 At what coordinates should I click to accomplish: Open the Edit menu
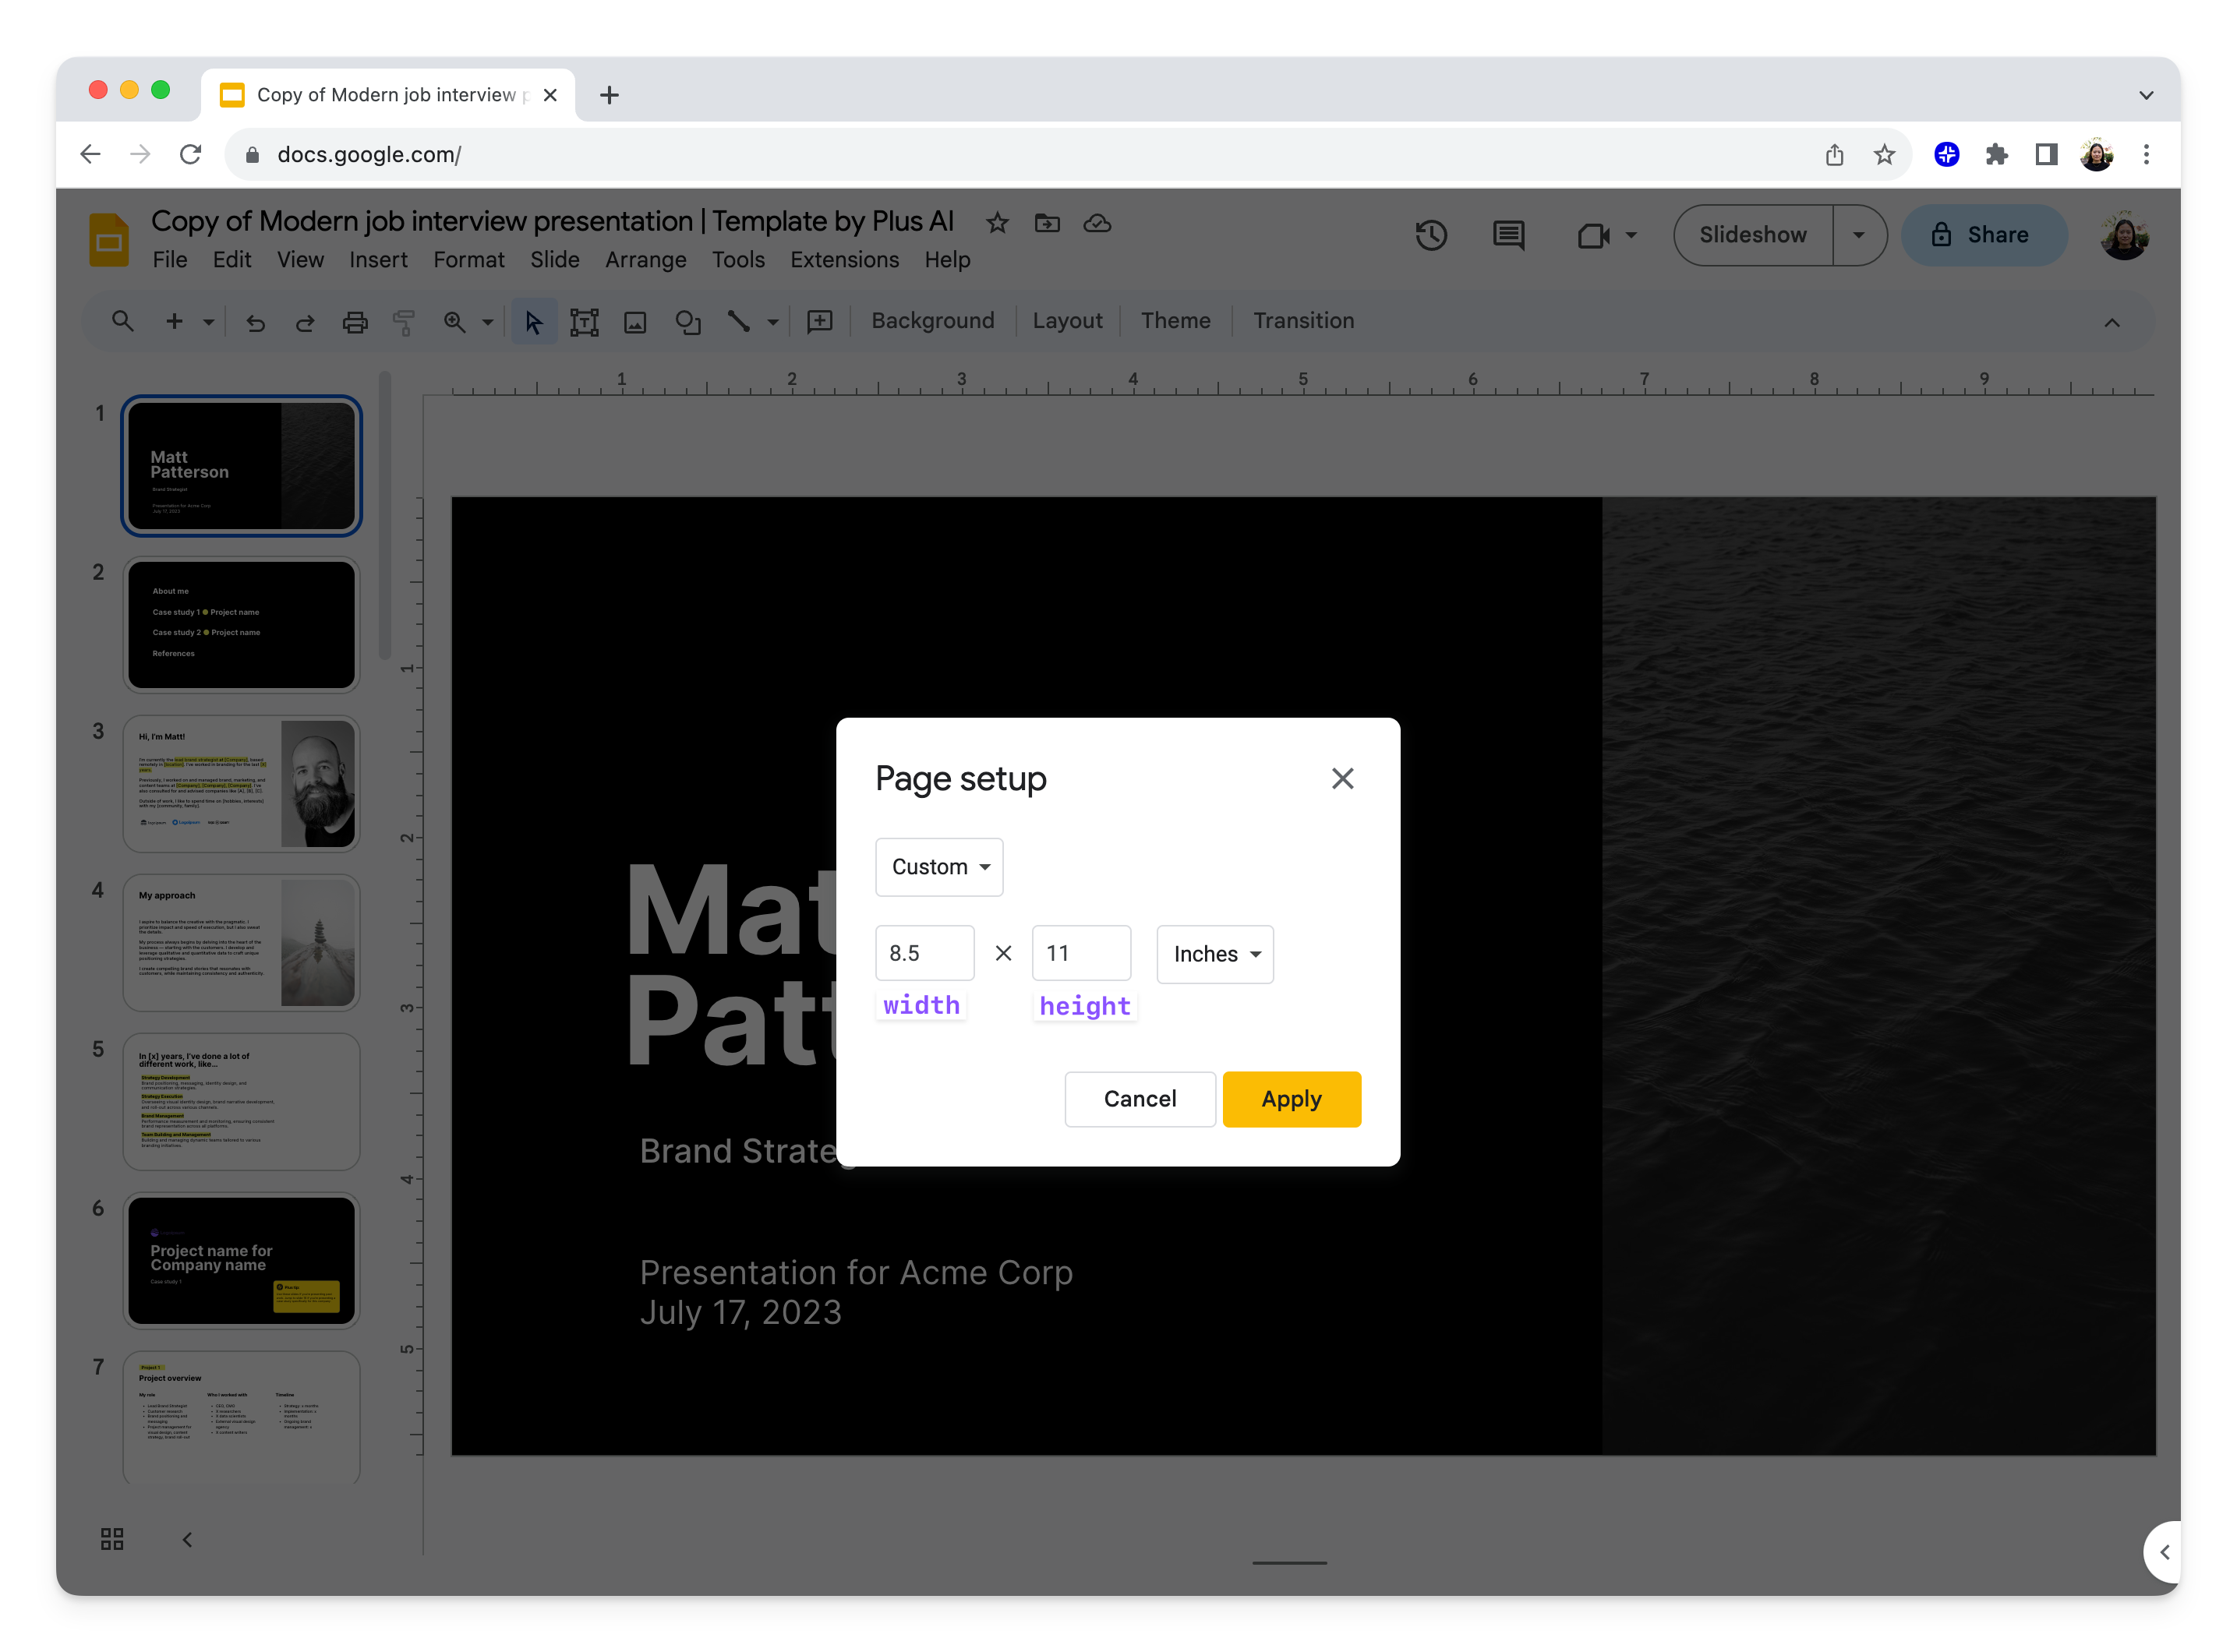(231, 260)
